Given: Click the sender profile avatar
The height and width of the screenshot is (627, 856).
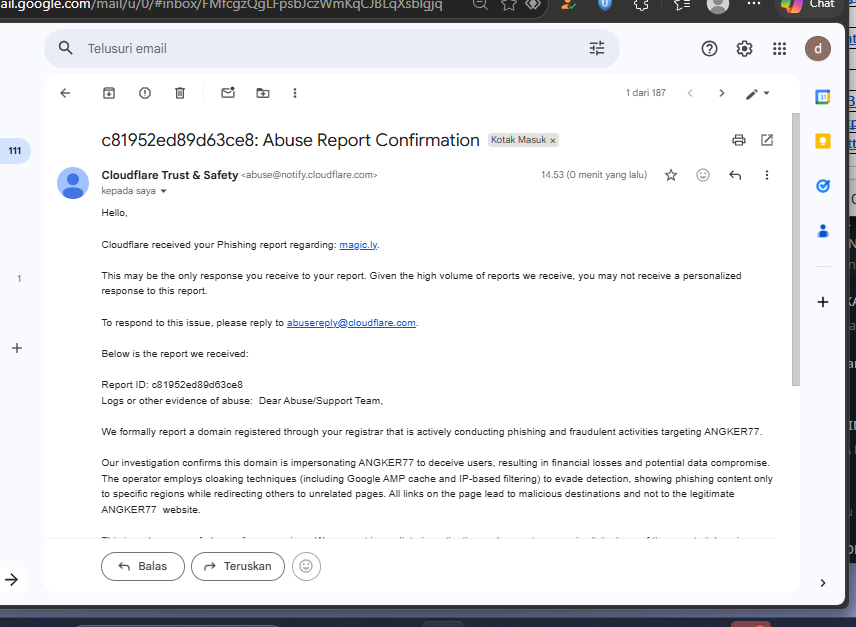Looking at the screenshot, I should (73, 183).
